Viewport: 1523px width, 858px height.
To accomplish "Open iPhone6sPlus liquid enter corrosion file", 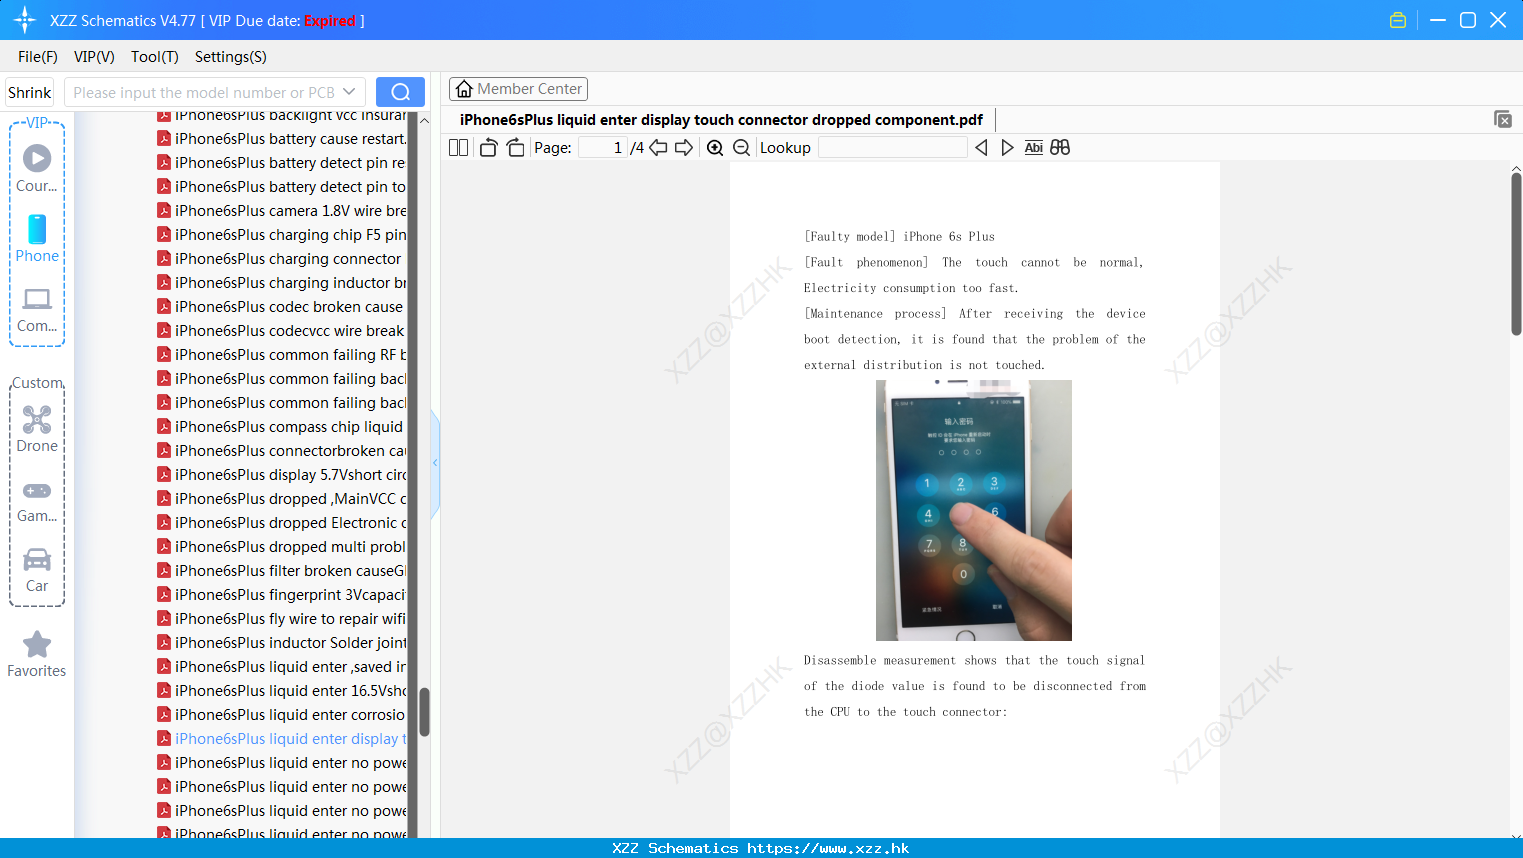I will pyautogui.click(x=282, y=715).
